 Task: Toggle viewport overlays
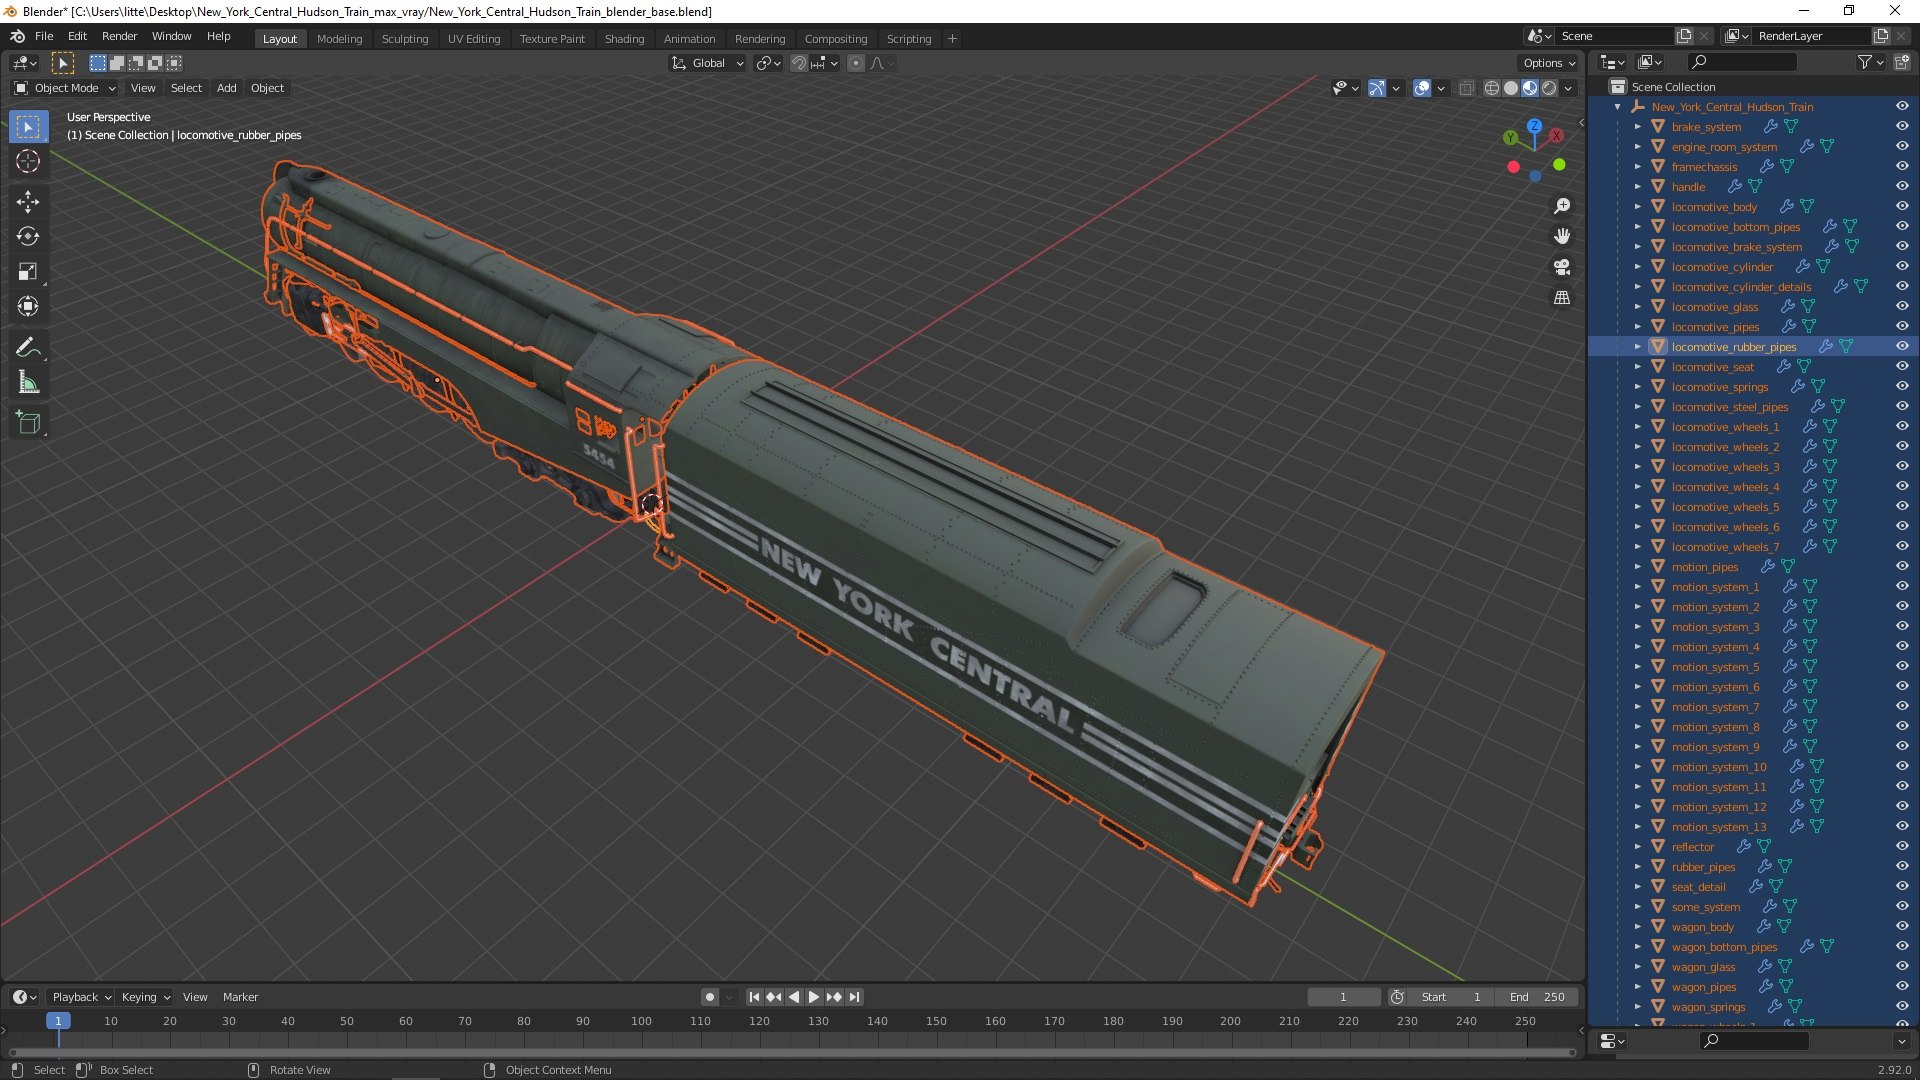point(1422,88)
